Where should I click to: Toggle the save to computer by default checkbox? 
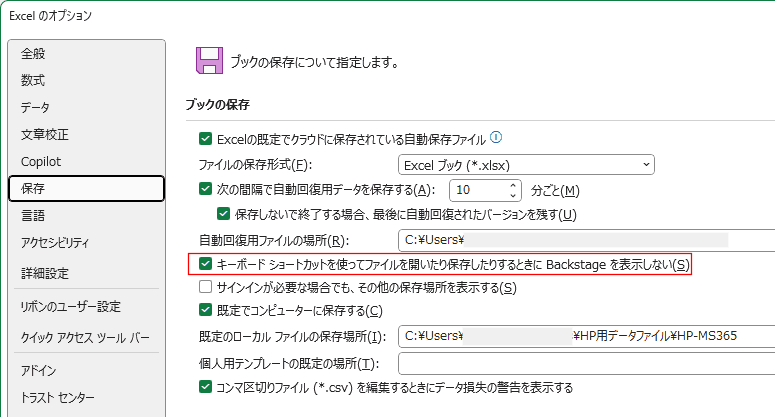tap(206, 311)
